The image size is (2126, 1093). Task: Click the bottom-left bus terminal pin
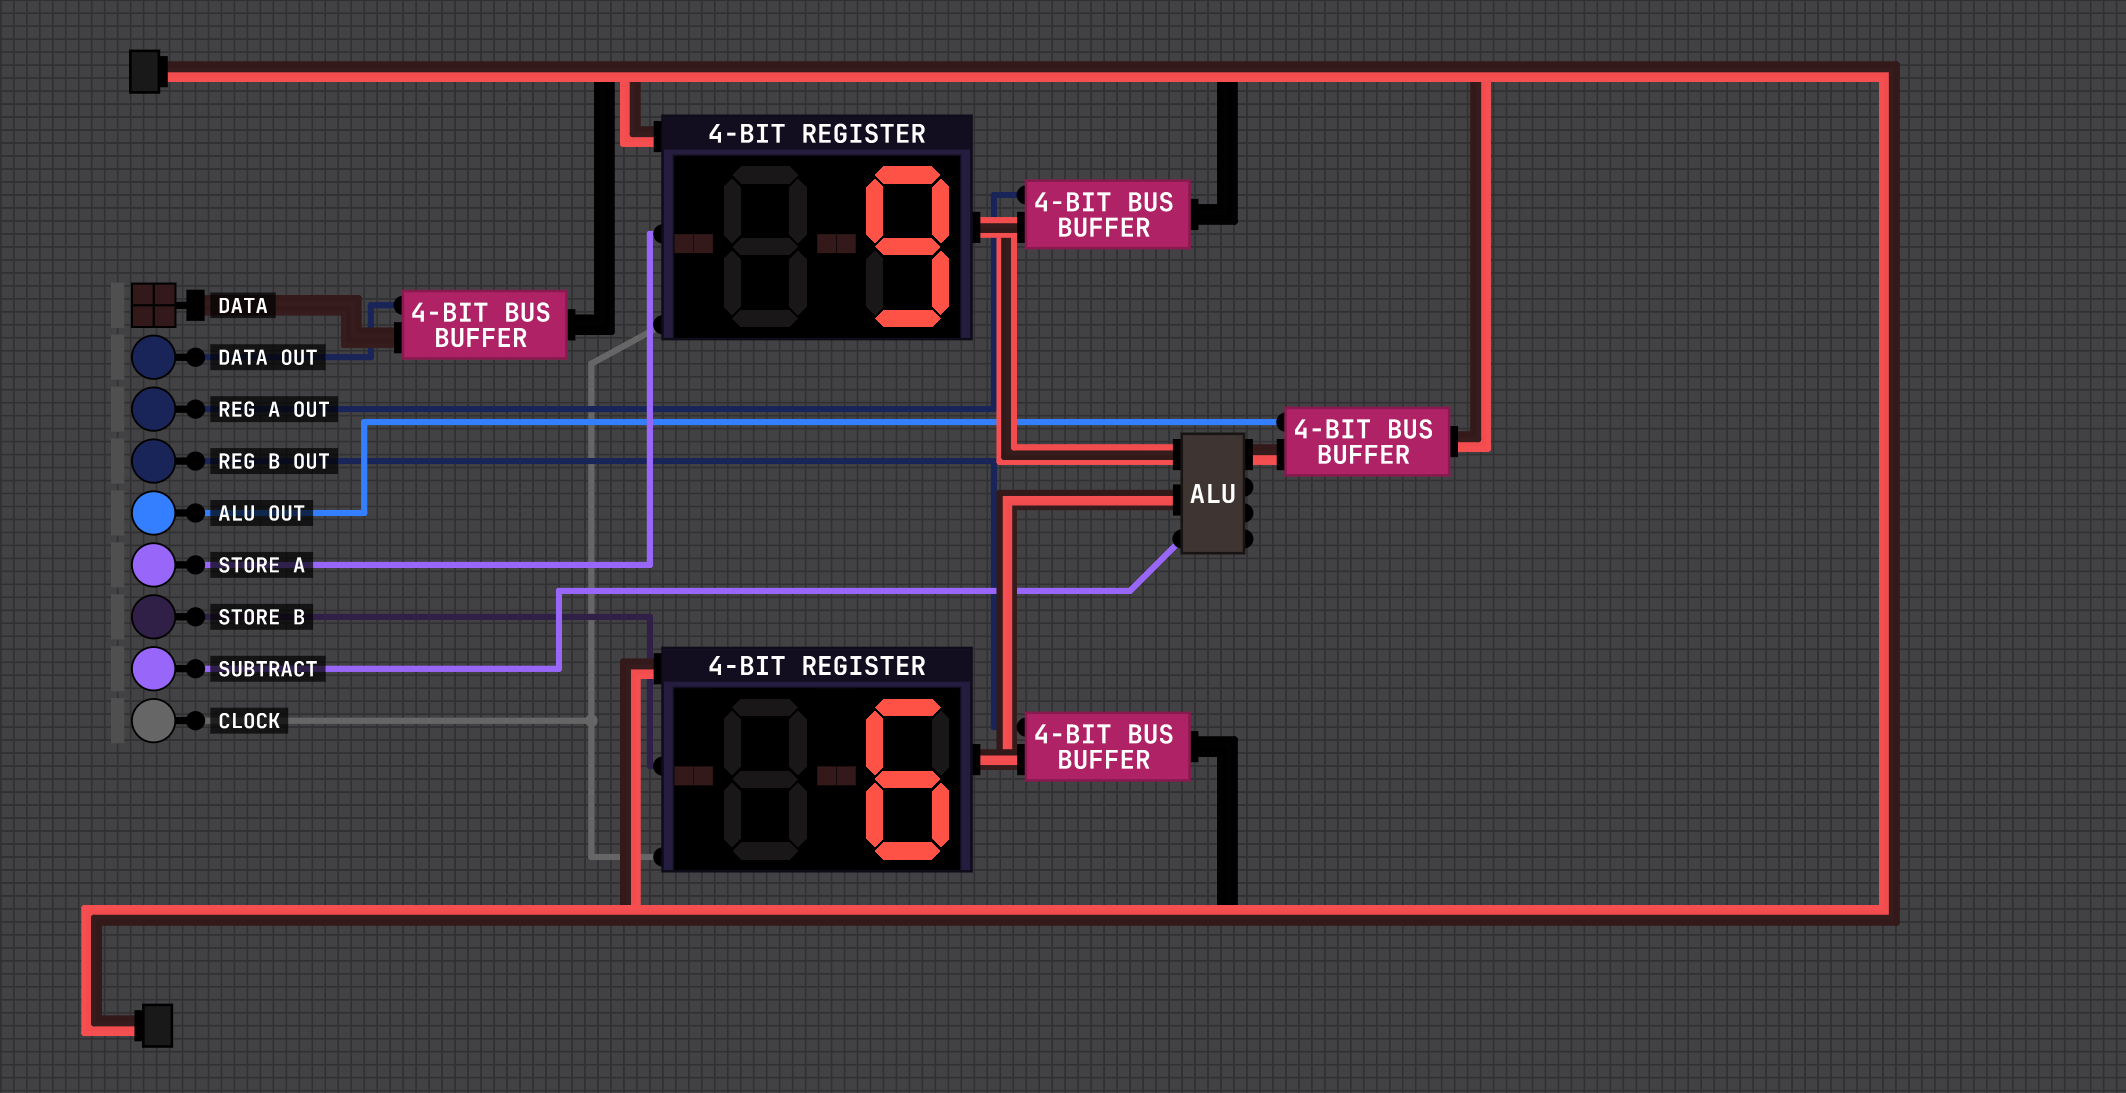click(x=157, y=1026)
